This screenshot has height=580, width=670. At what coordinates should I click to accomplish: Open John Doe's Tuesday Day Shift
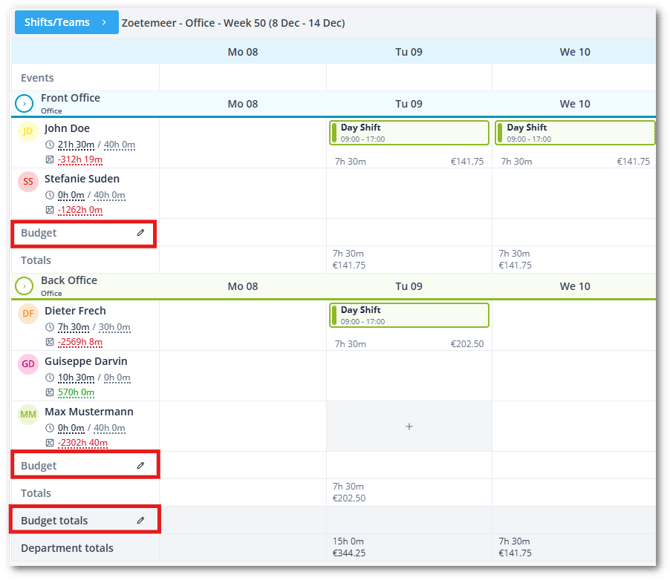[x=409, y=133]
